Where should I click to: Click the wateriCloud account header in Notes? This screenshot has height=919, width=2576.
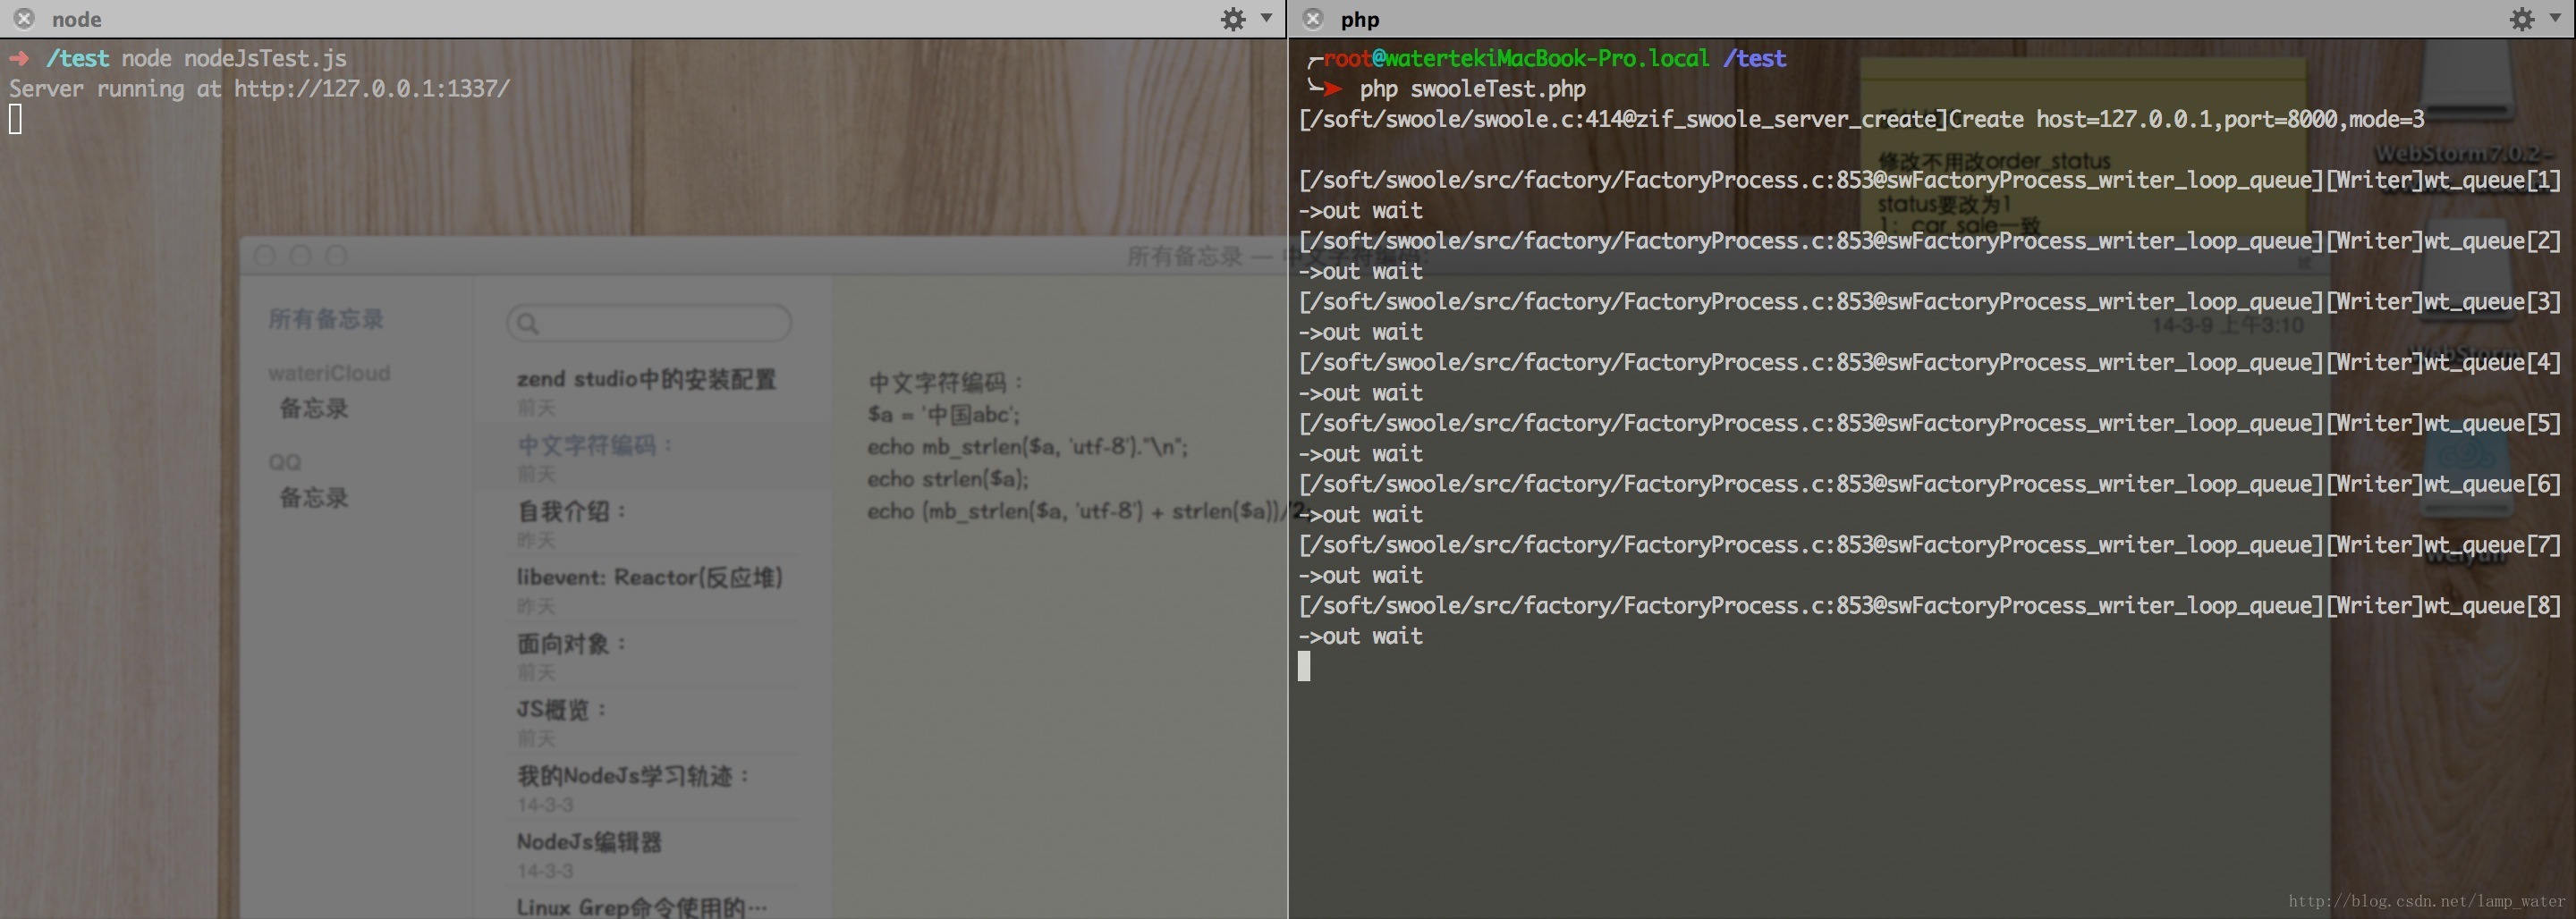(329, 373)
